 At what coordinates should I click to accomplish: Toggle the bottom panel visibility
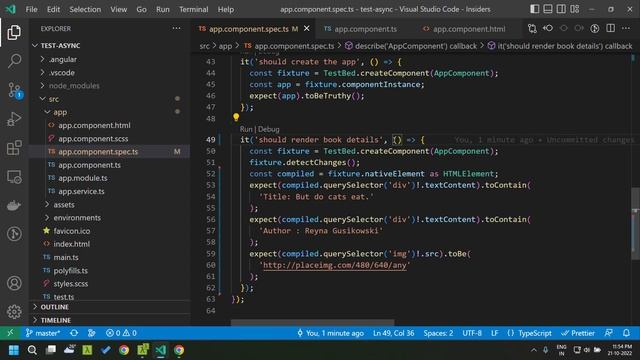pos(548,9)
